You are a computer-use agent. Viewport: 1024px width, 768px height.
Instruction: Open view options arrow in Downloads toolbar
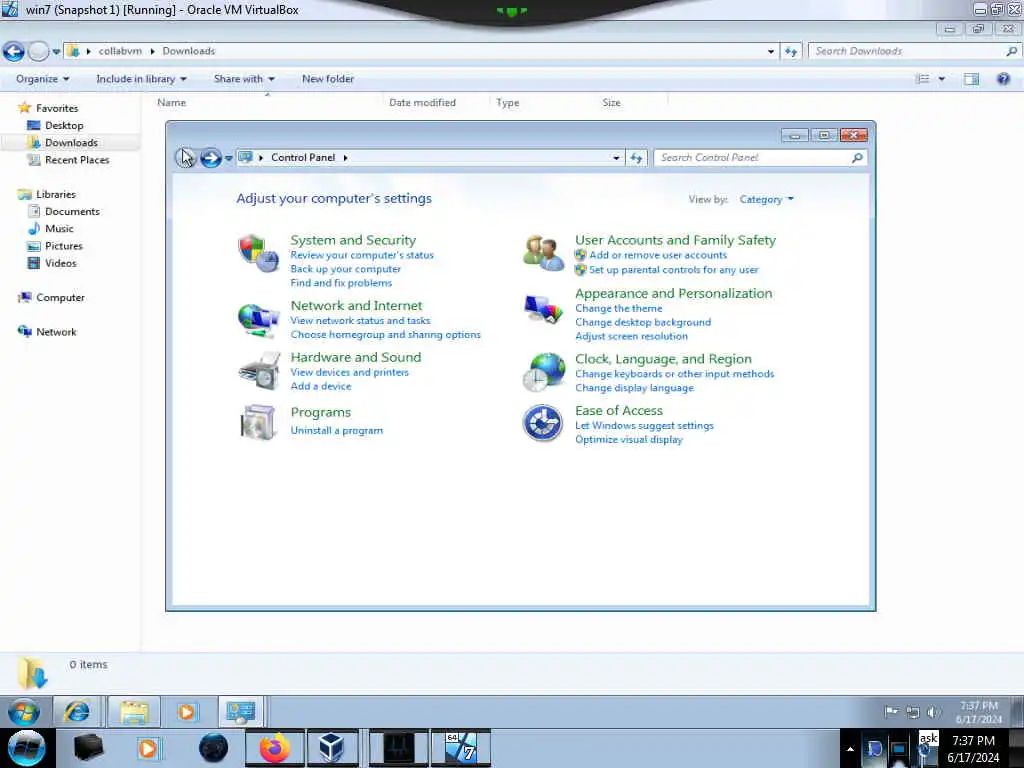click(942, 79)
